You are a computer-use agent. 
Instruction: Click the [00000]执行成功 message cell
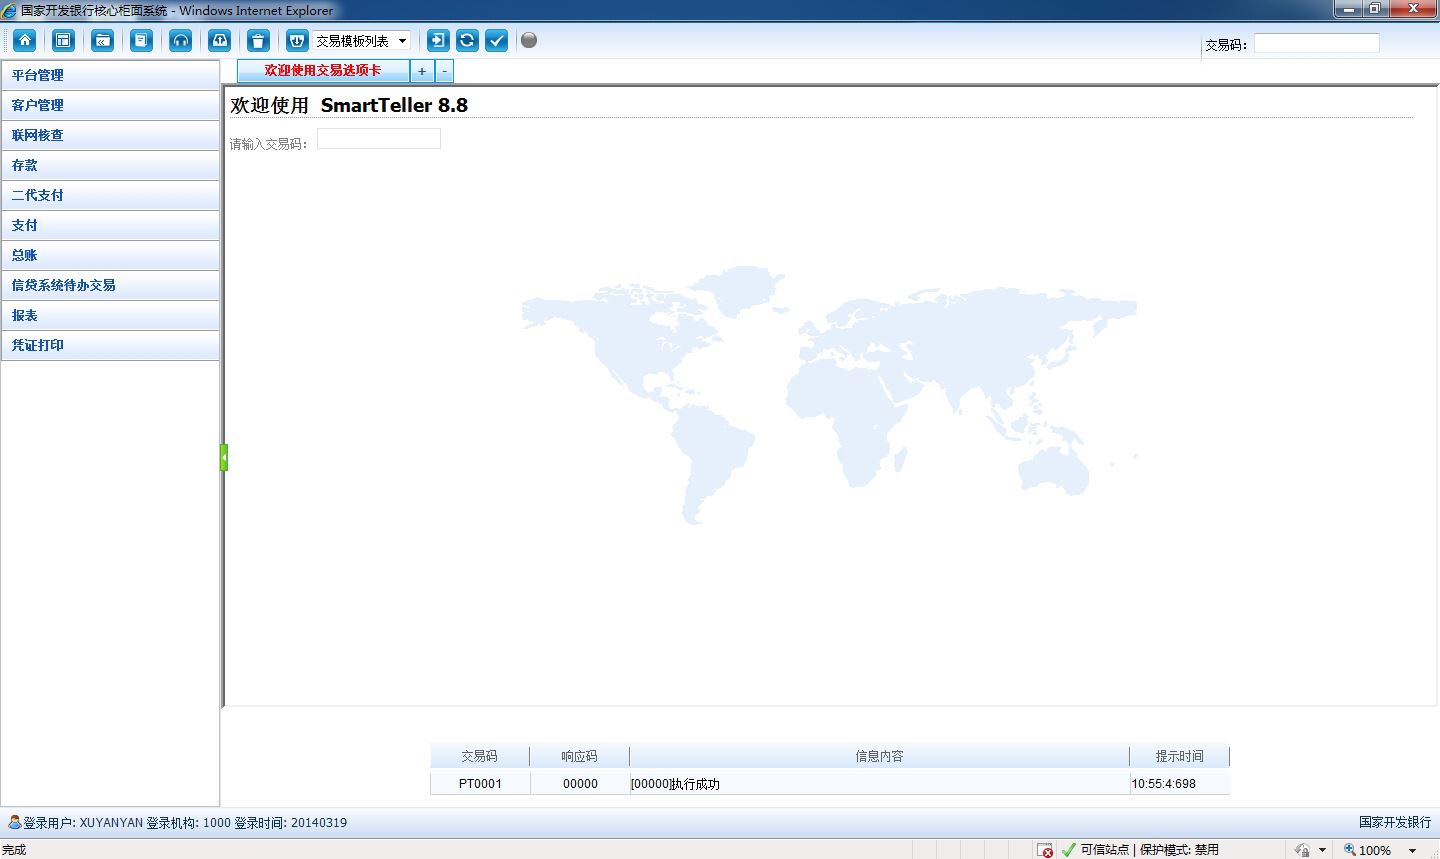coord(880,783)
